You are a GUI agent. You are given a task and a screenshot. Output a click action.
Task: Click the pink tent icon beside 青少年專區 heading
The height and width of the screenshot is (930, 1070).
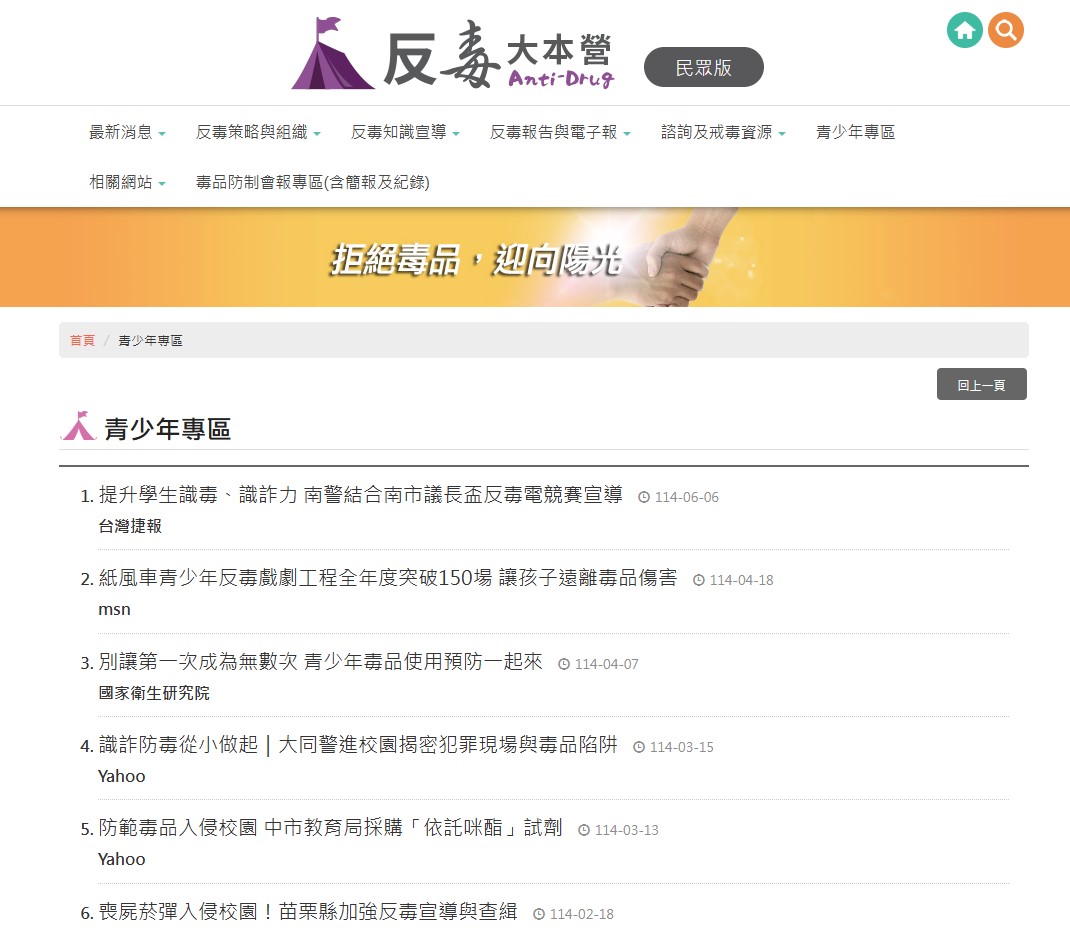click(78, 426)
